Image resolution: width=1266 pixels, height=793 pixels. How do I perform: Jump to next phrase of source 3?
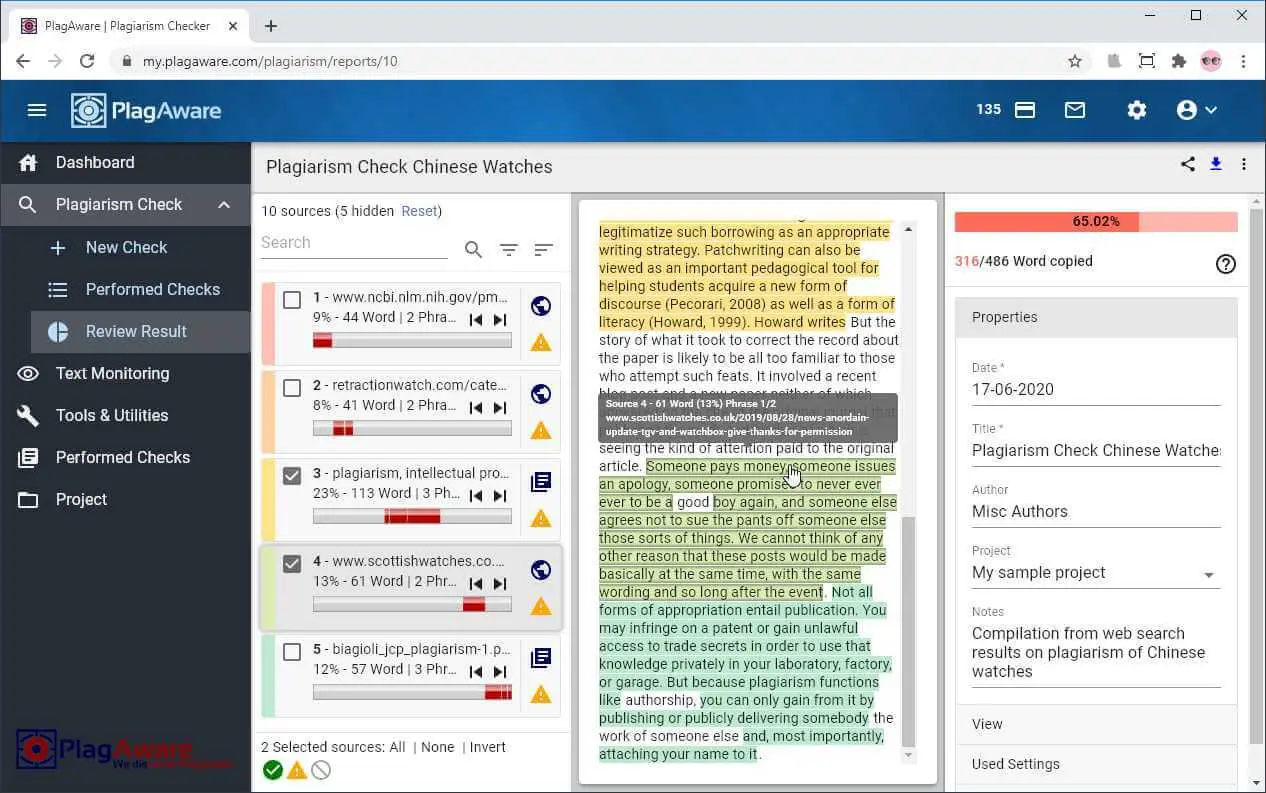pos(501,495)
